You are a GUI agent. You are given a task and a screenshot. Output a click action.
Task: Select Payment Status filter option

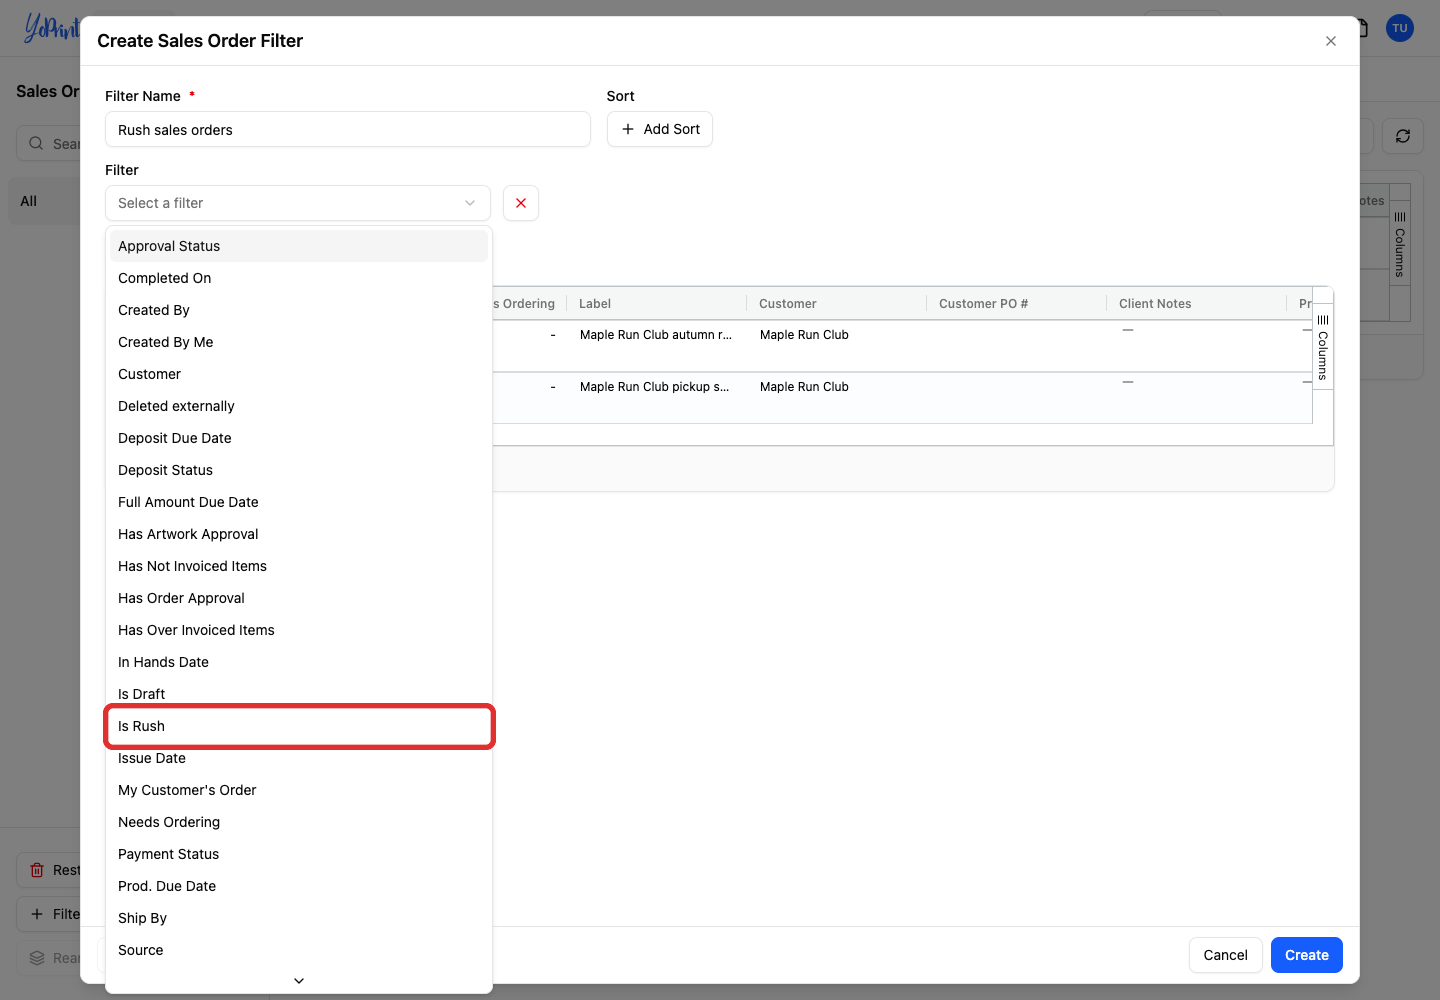pos(299,854)
